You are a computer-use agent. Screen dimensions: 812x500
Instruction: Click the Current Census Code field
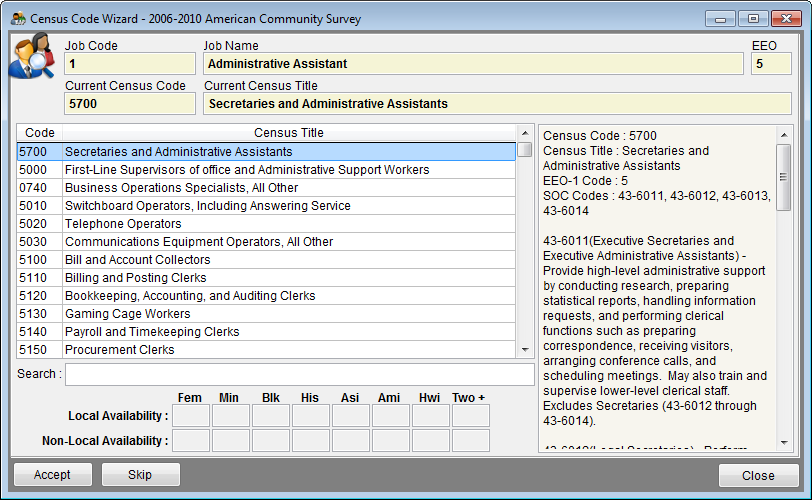tap(130, 104)
